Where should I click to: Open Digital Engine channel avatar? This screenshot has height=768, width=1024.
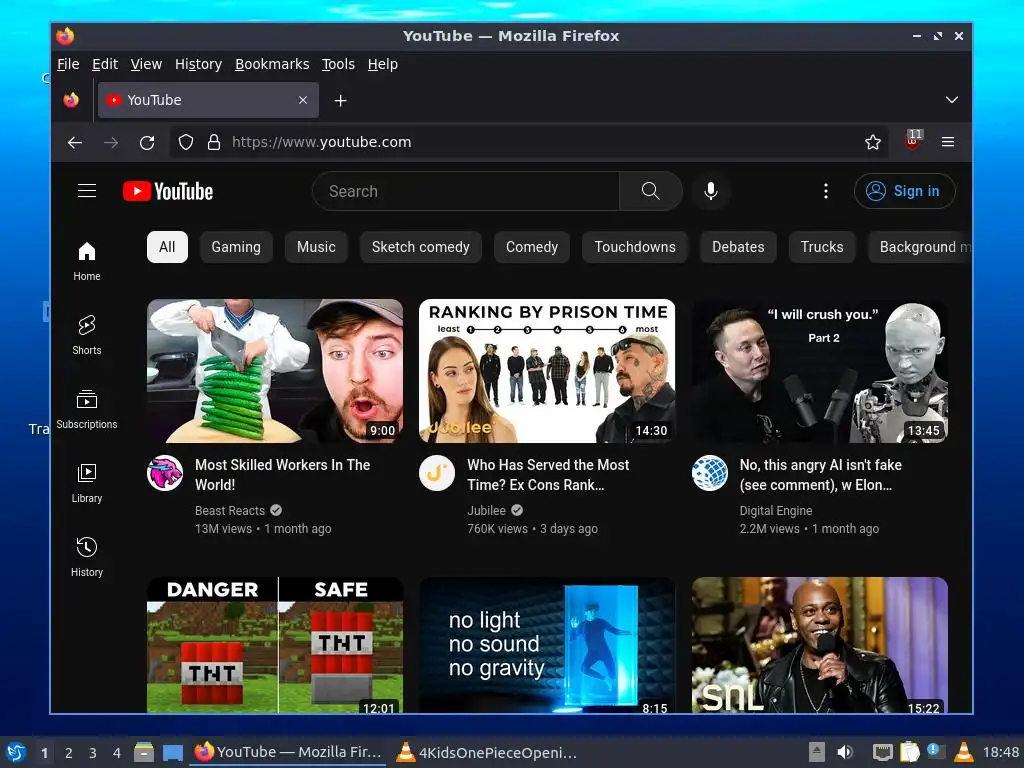tap(710, 473)
